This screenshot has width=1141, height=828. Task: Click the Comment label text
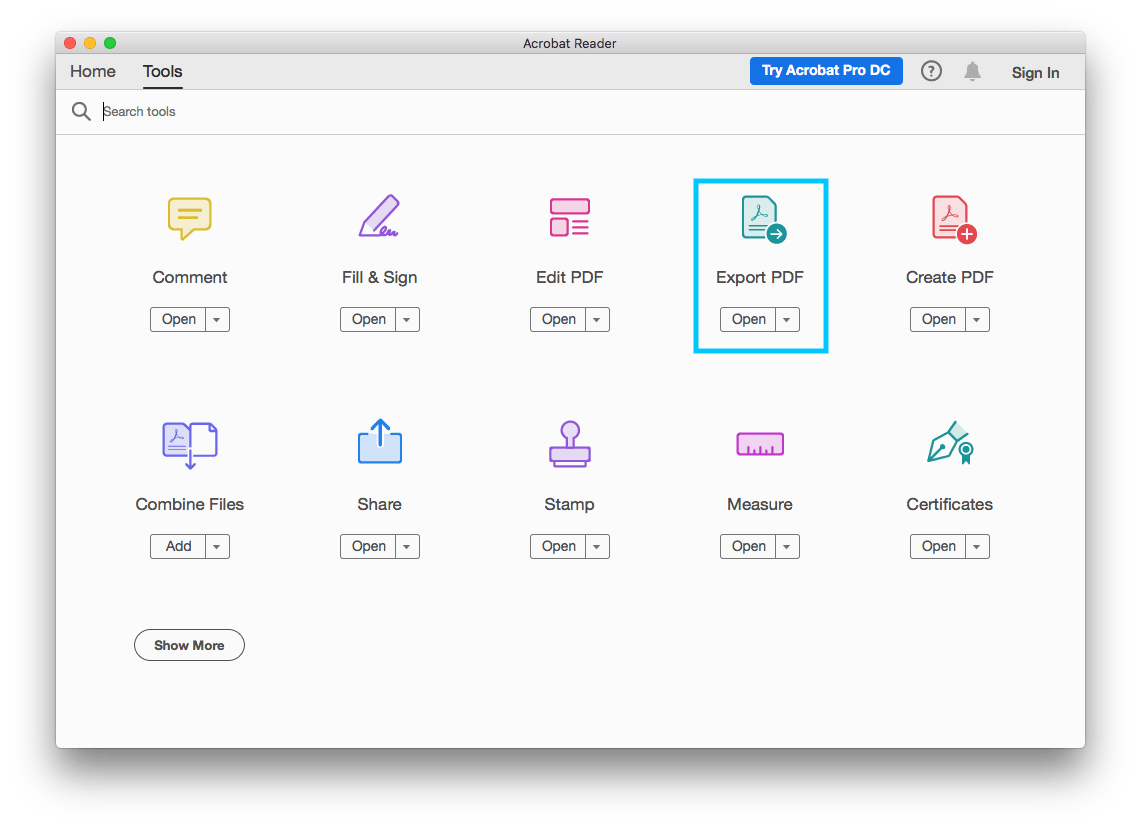(189, 277)
